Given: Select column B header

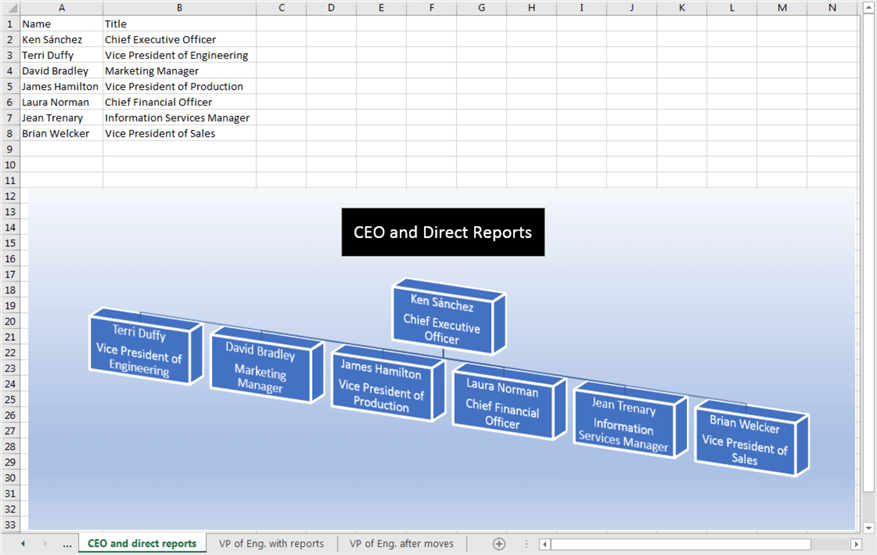Looking at the screenshot, I should 180,8.
